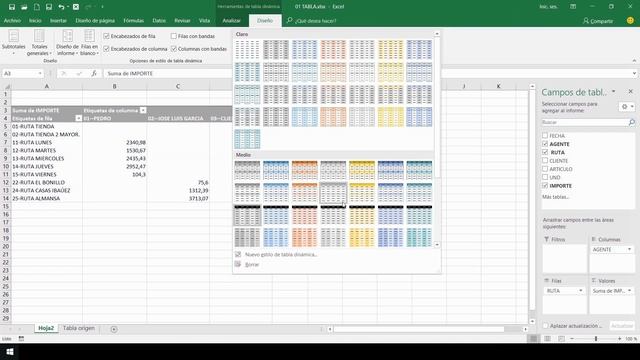
Task: Enable the Filas con bandas checkbox
Action: (173, 36)
